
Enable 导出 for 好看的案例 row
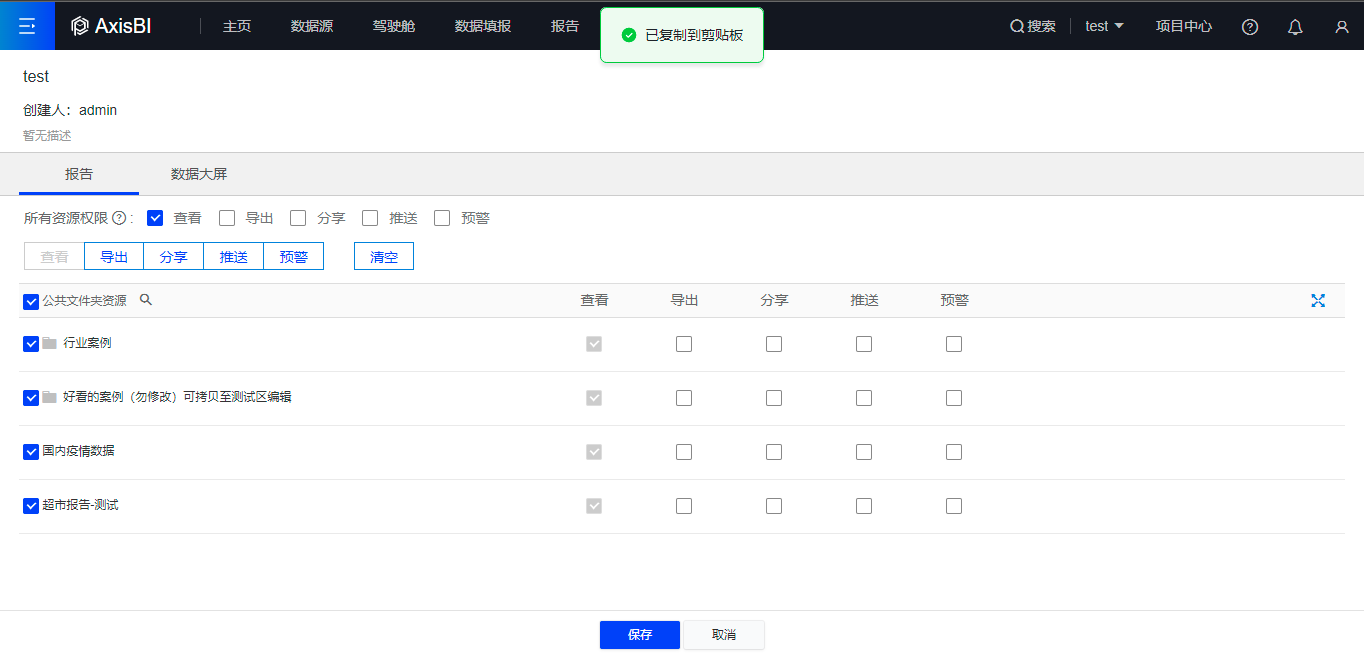tap(684, 398)
